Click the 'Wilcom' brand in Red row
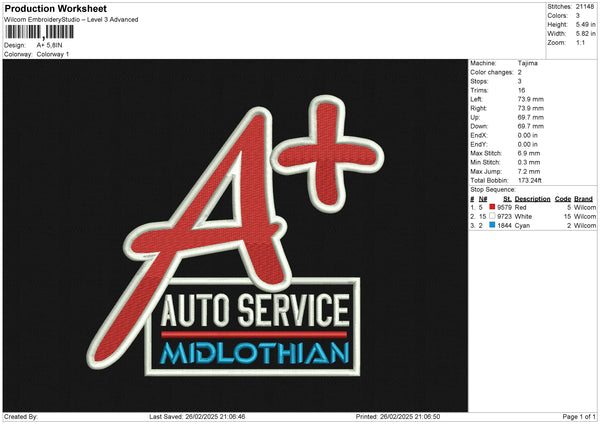 coord(585,207)
